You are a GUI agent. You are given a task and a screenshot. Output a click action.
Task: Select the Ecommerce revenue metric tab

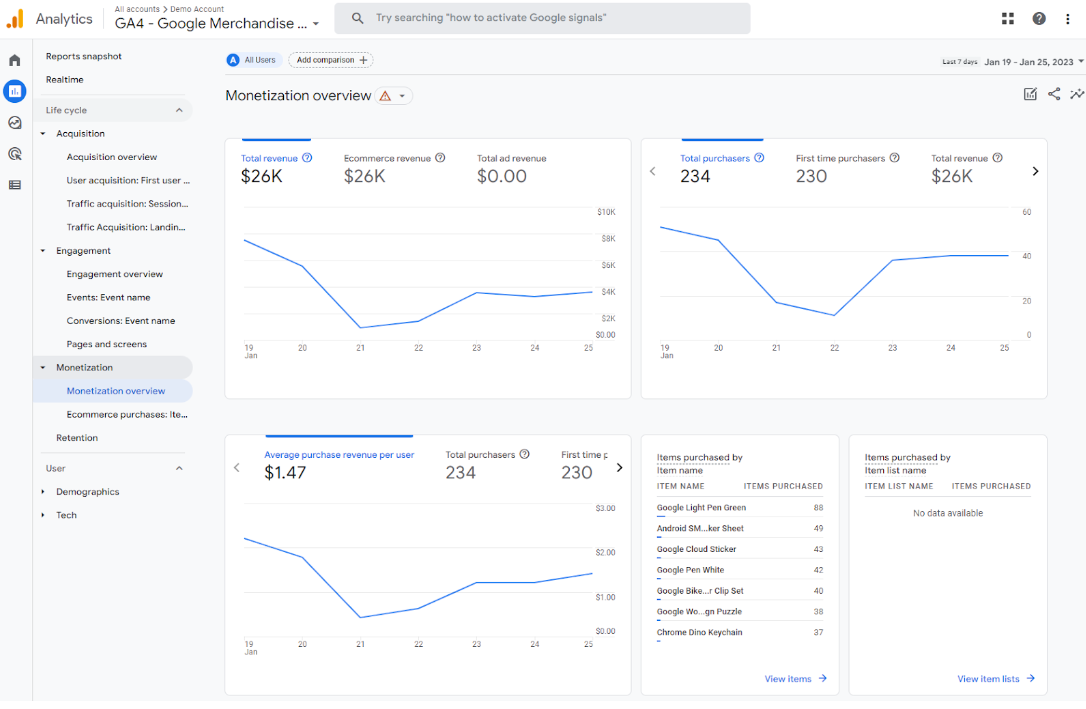pyautogui.click(x=394, y=168)
